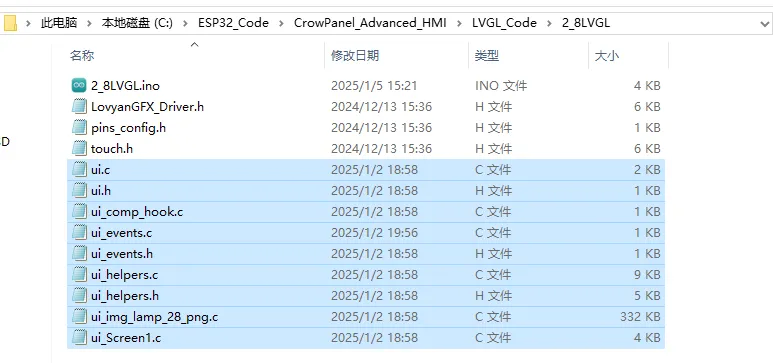Go to CrowPanel_Advanced_HMI breadcrumb folder
The image size is (773, 363).
click(x=370, y=23)
